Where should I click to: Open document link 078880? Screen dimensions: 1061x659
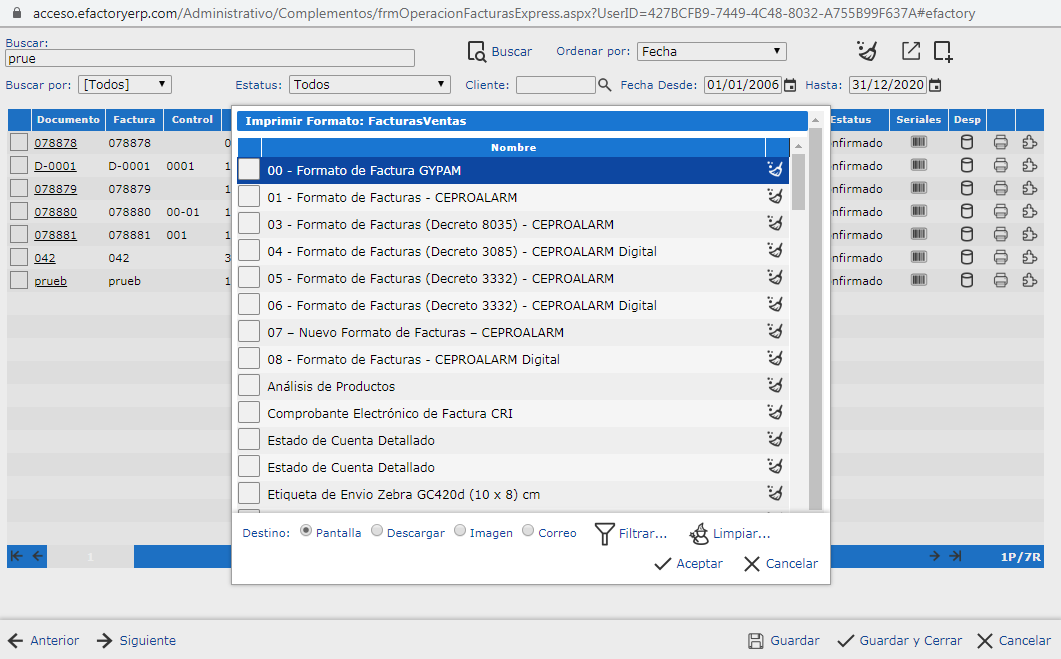[x=55, y=212]
